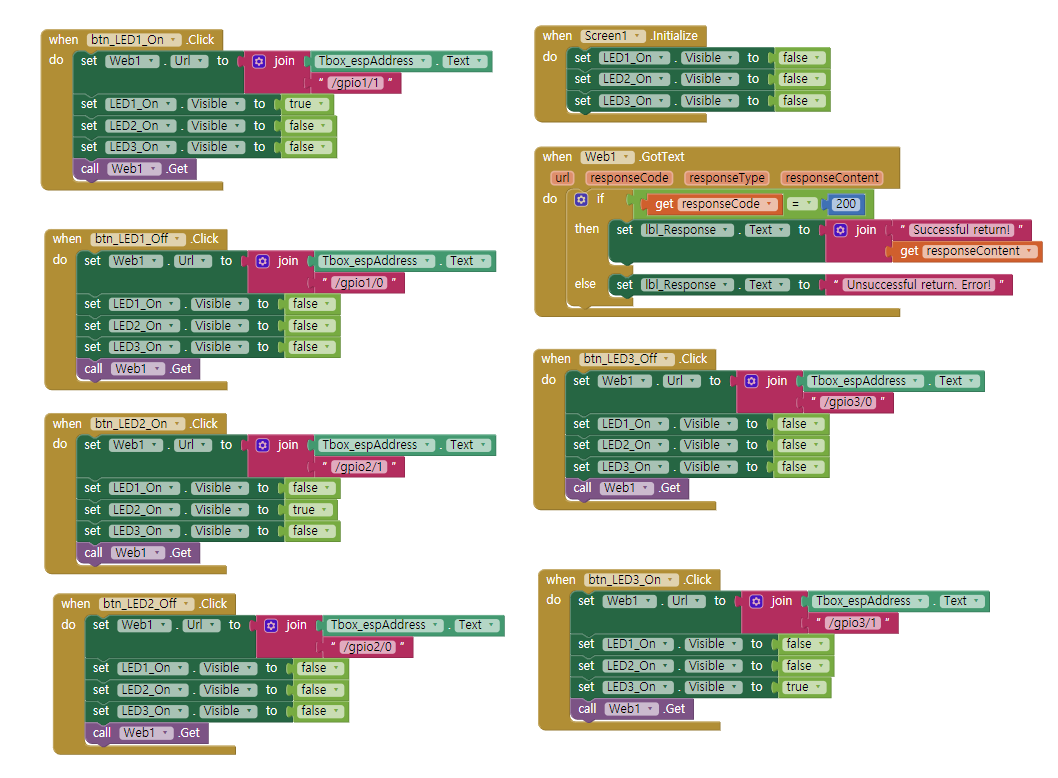The width and height of the screenshot is (1058, 778).
Task: Click the join gear icon in btn_LED3_Off block
Action: click(752, 381)
